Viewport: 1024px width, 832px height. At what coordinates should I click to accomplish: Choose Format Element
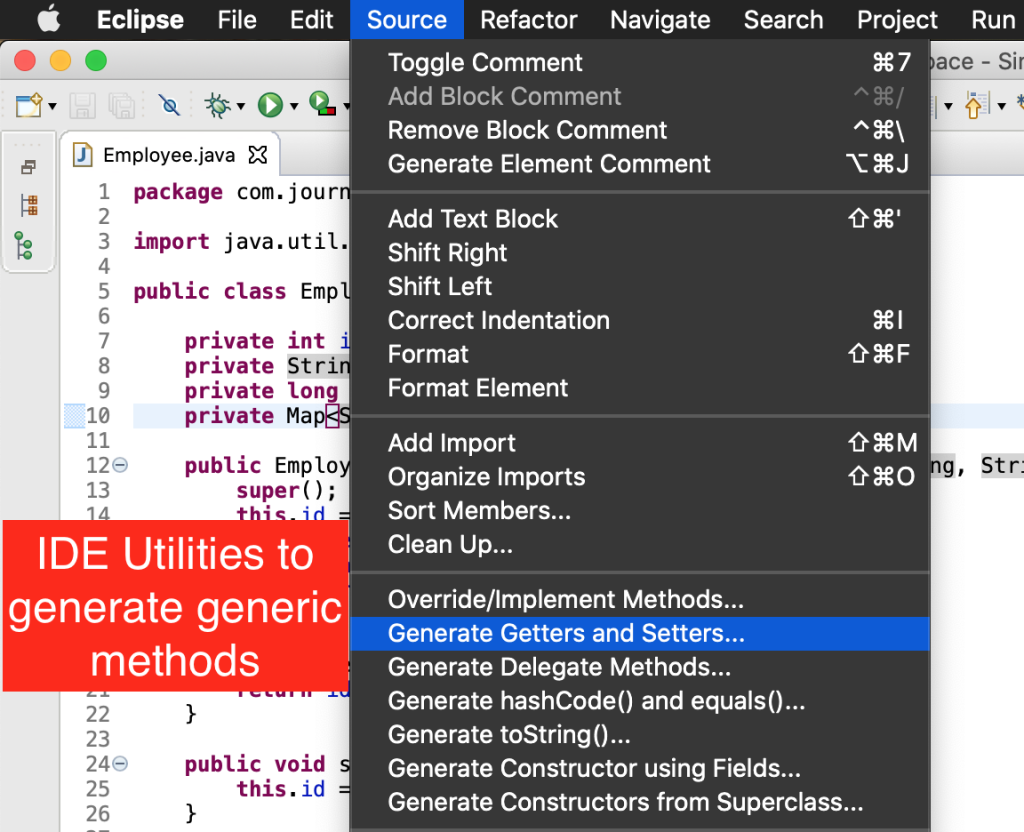point(640,388)
